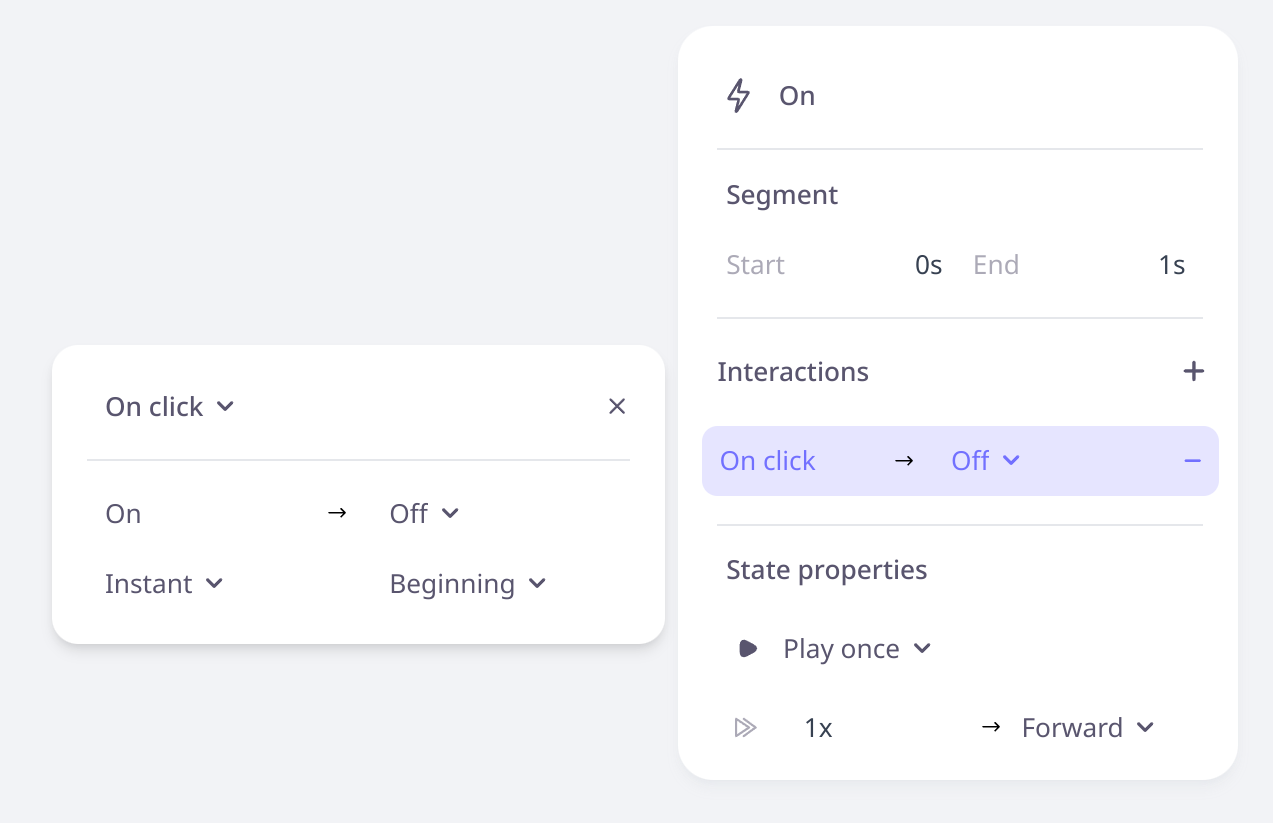This screenshot has height=823, width=1273.
Task: Click the On state name at panel top
Action: point(797,96)
